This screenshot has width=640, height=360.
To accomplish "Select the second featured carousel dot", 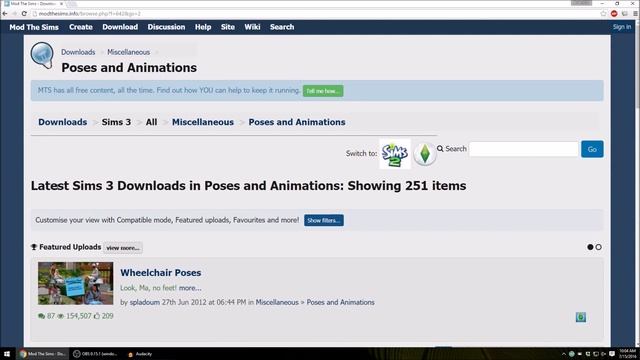I will point(598,247).
